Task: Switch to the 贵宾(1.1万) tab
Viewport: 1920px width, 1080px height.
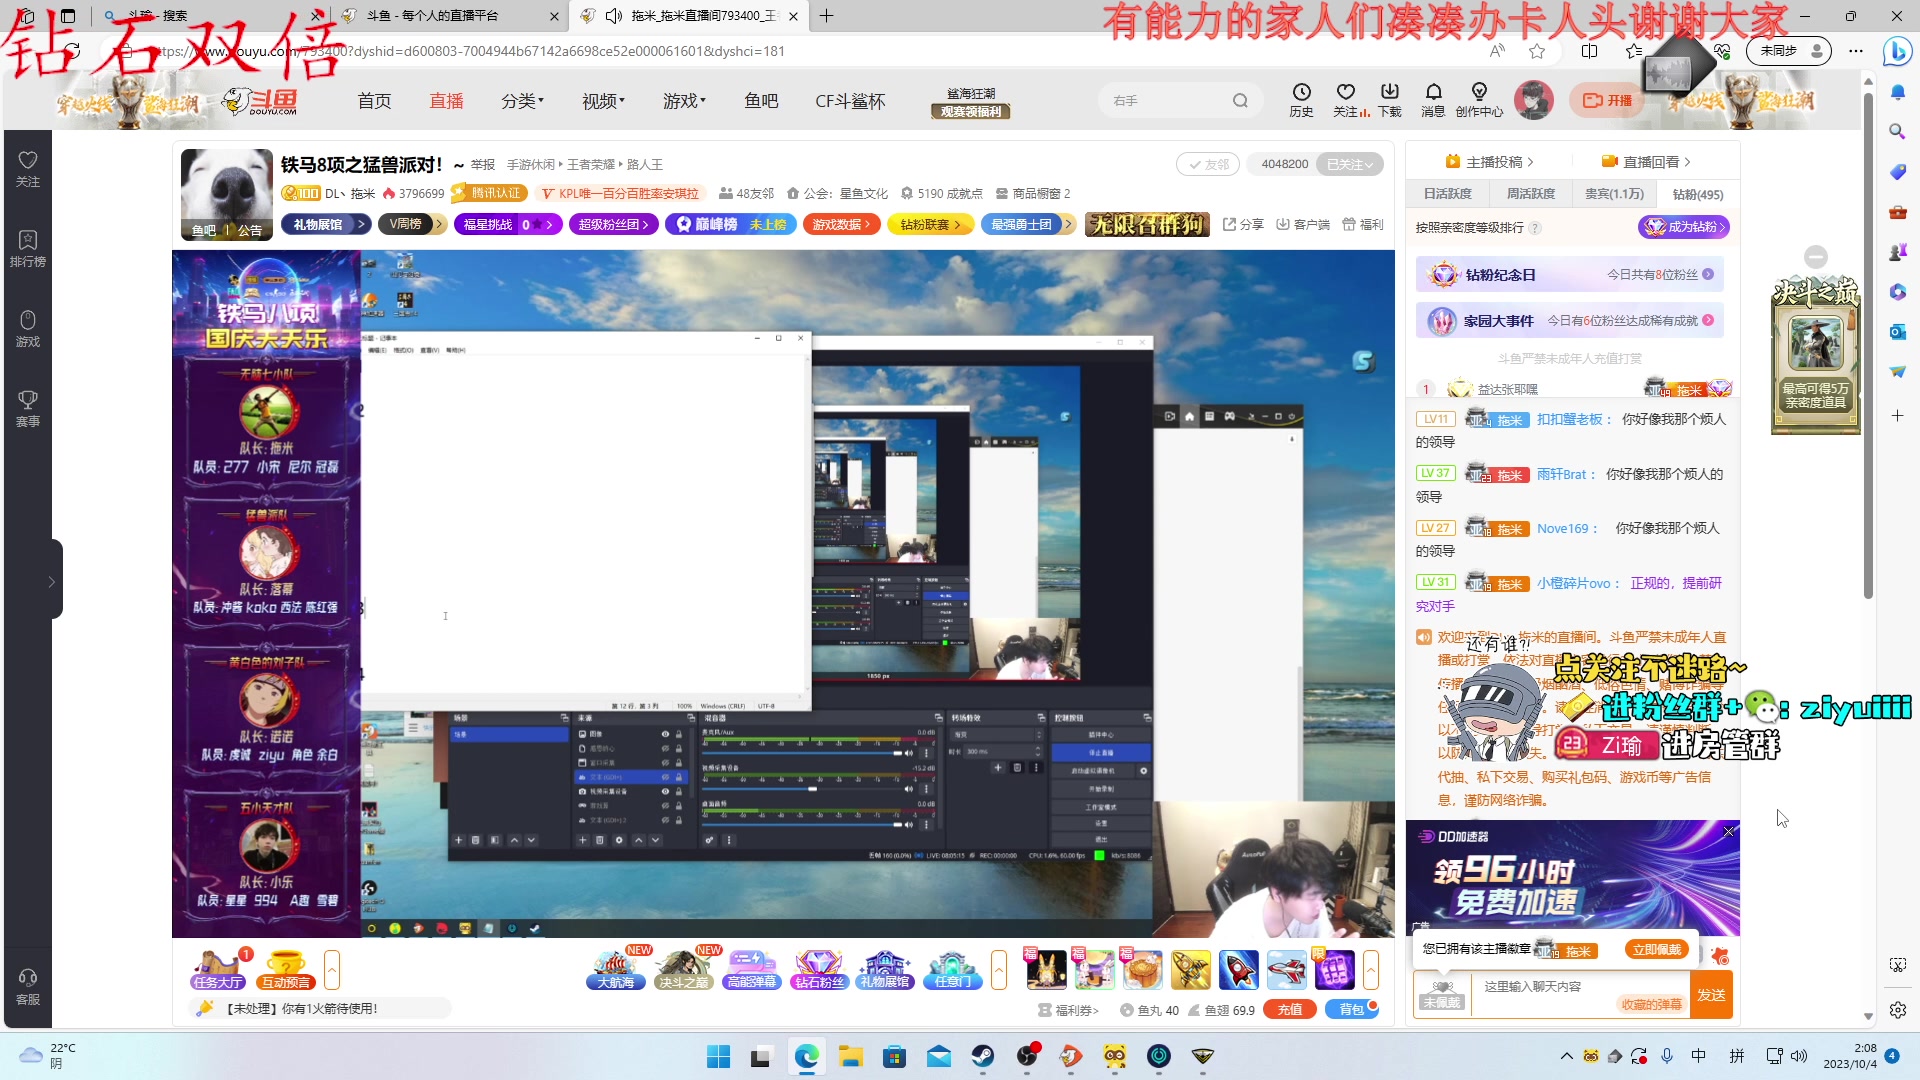Action: (x=1614, y=194)
